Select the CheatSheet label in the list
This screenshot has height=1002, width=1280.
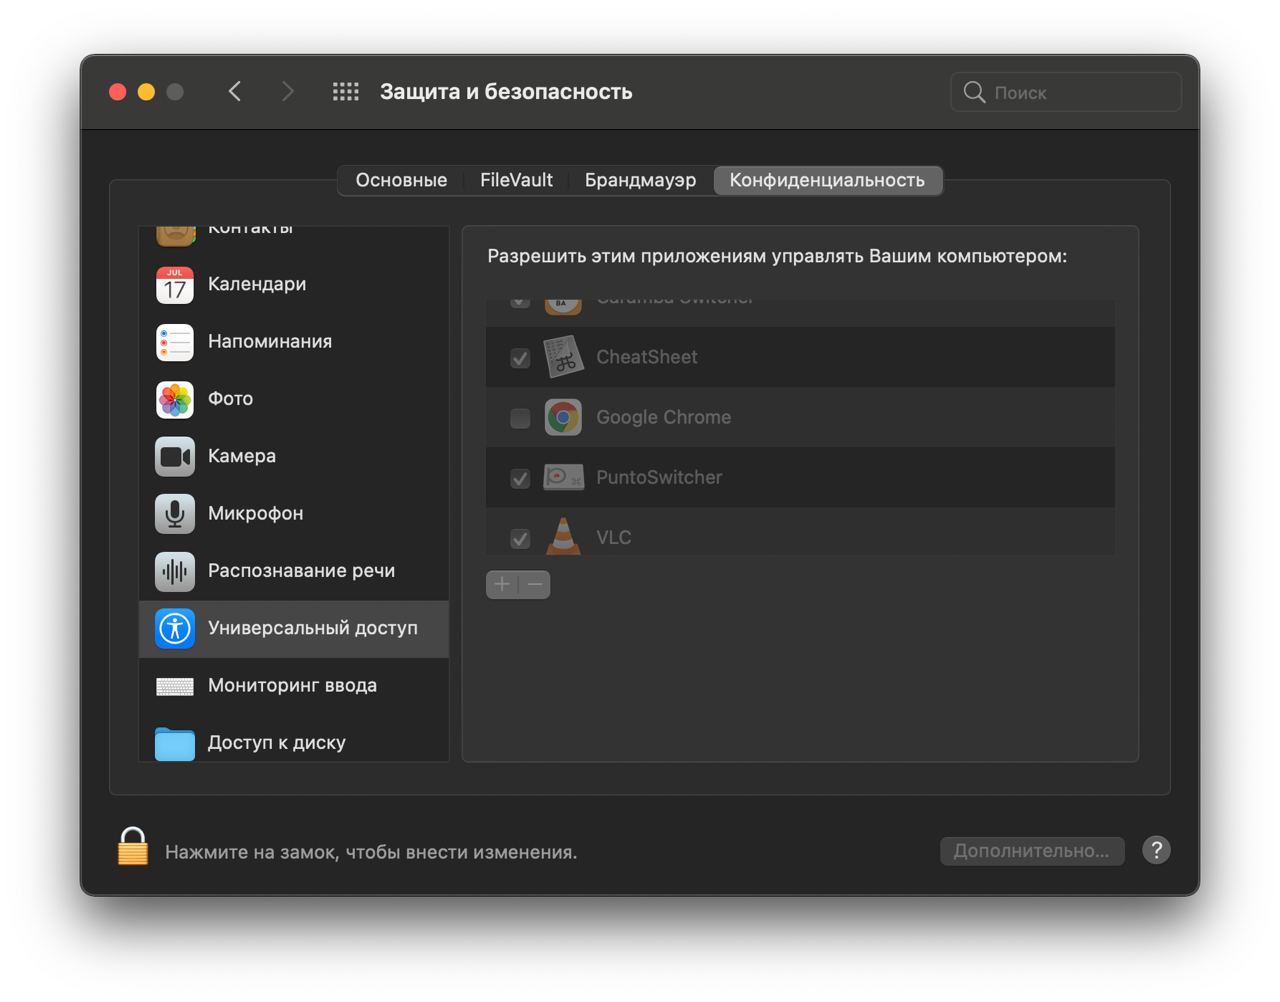(x=647, y=357)
